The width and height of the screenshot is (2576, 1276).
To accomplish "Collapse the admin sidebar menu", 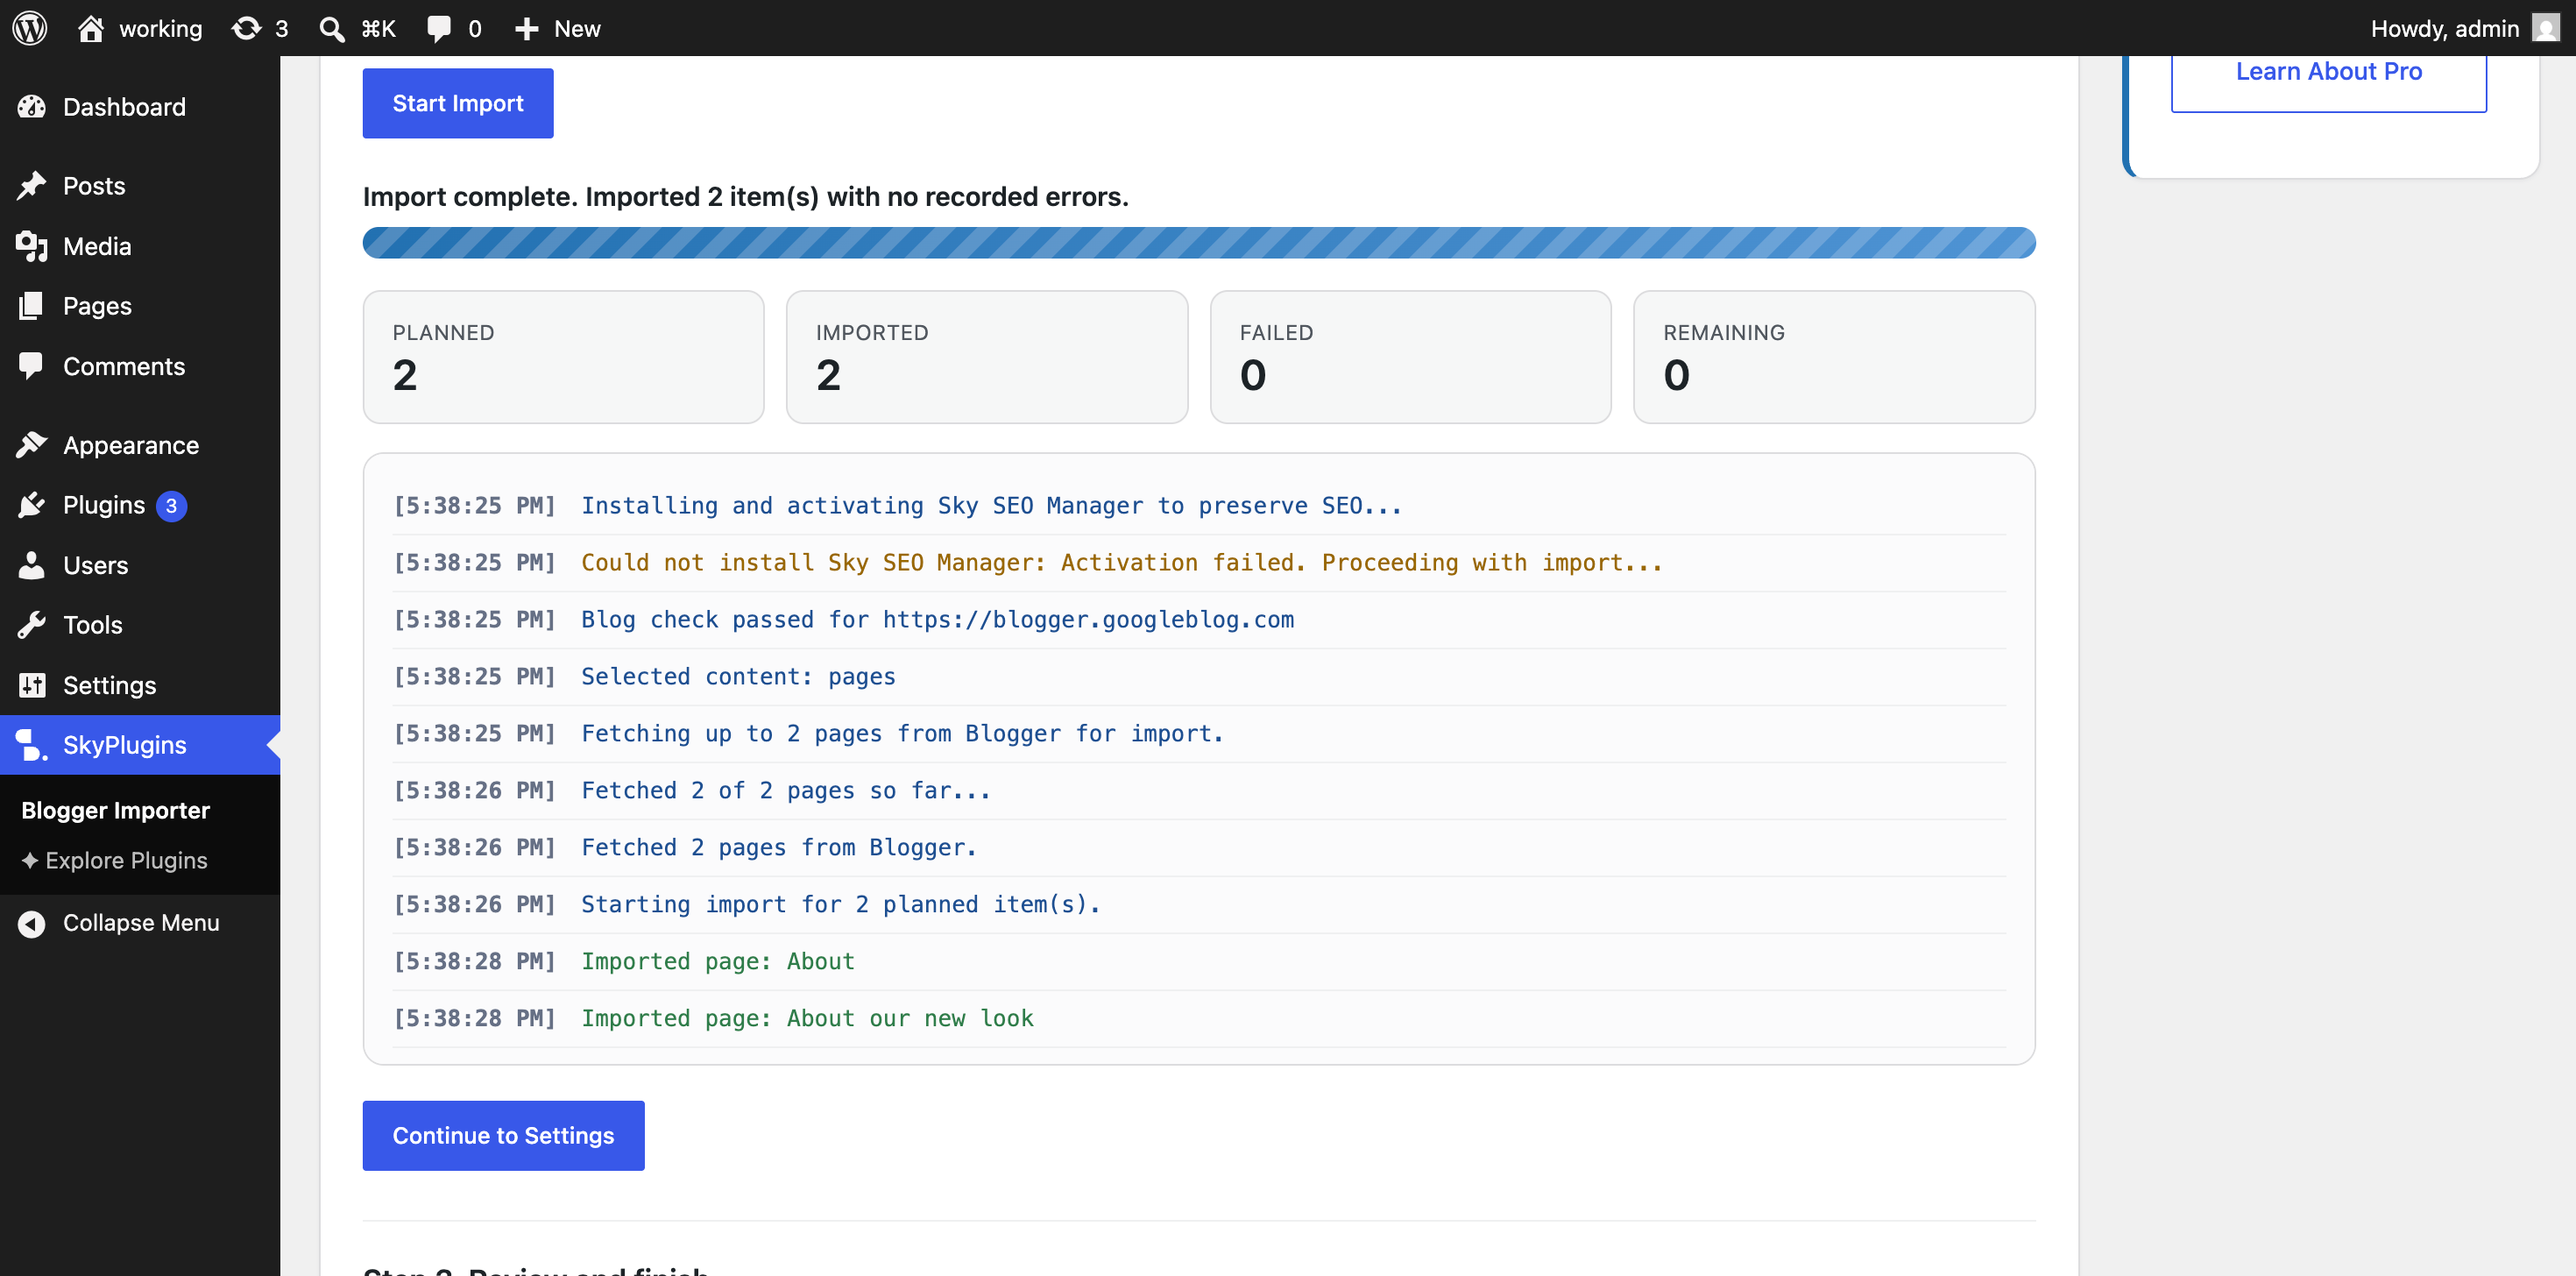I will pyautogui.click(x=140, y=923).
